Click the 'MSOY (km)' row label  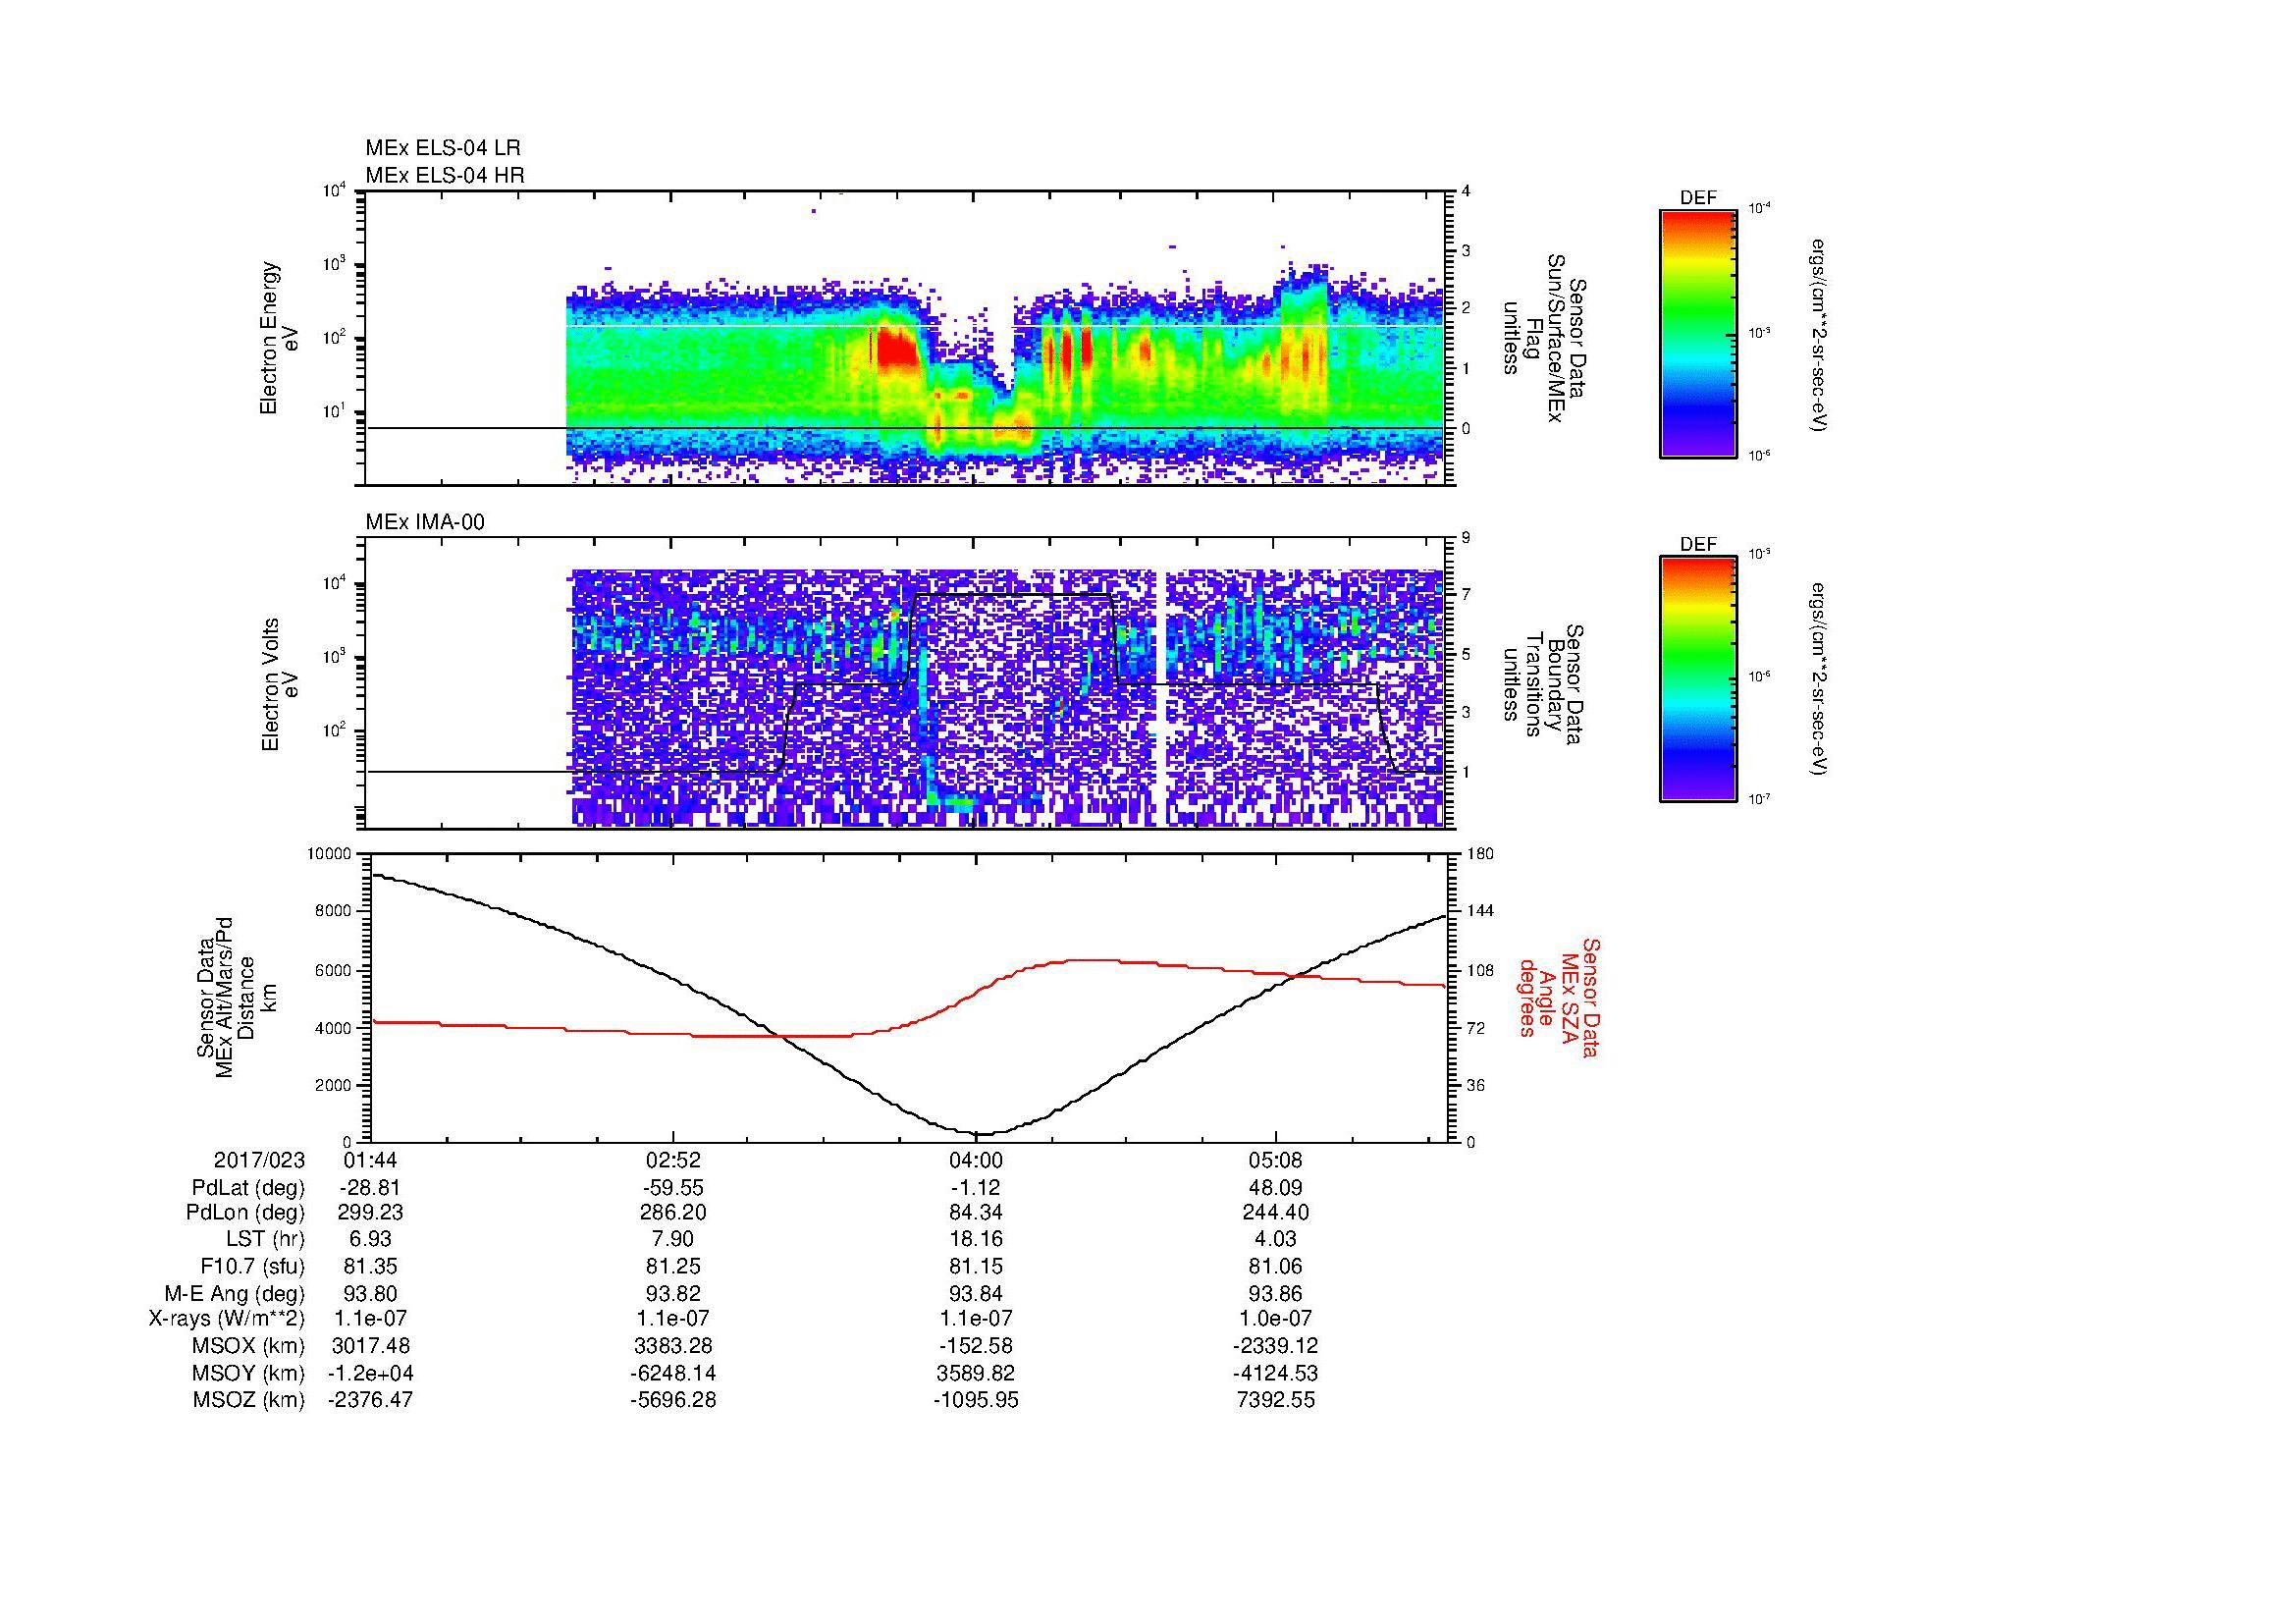[248, 1373]
